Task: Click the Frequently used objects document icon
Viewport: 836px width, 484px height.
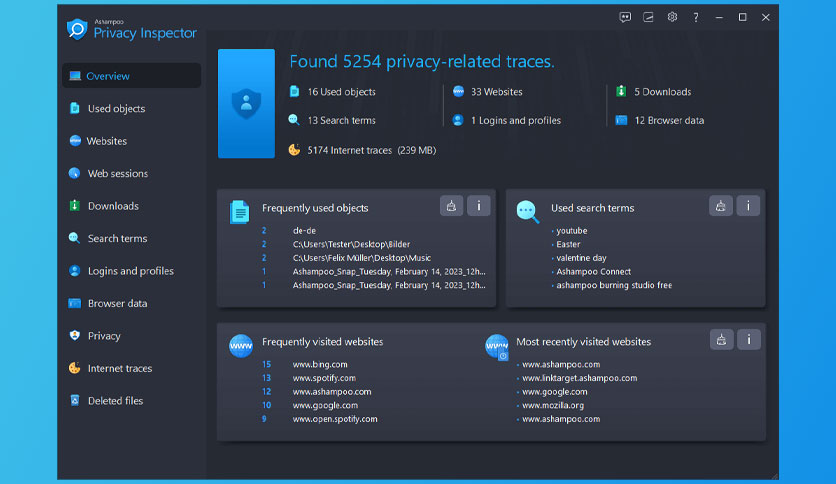Action: (x=239, y=212)
